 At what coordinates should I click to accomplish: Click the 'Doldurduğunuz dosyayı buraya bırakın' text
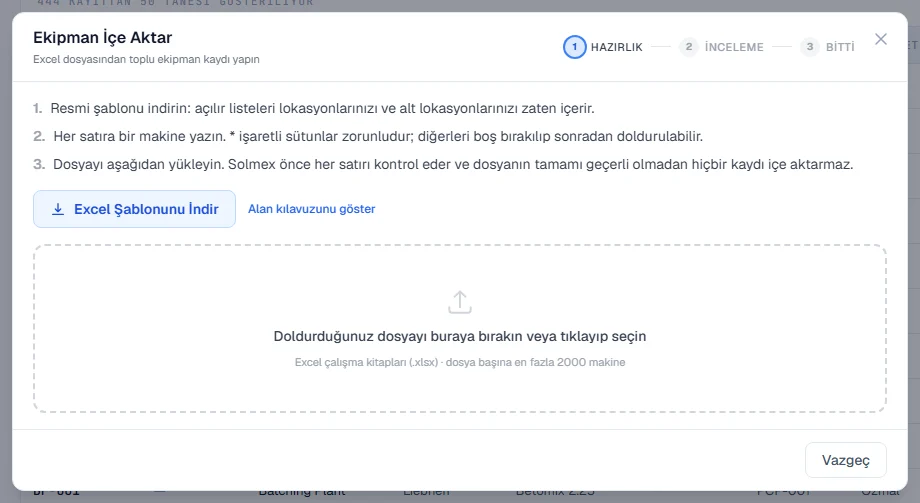(x=460, y=336)
